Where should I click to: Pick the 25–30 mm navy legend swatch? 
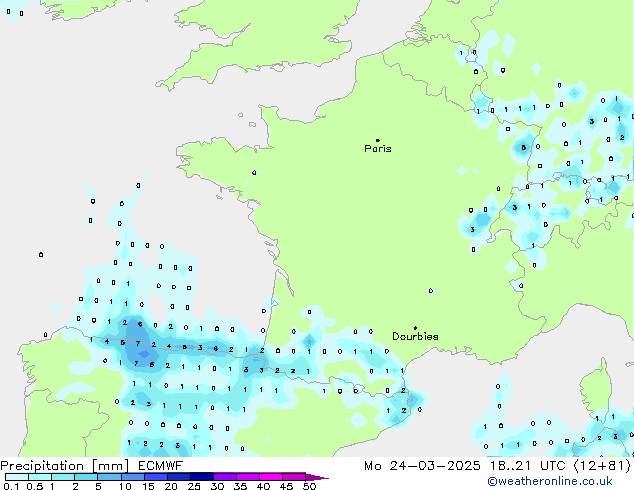point(202,477)
